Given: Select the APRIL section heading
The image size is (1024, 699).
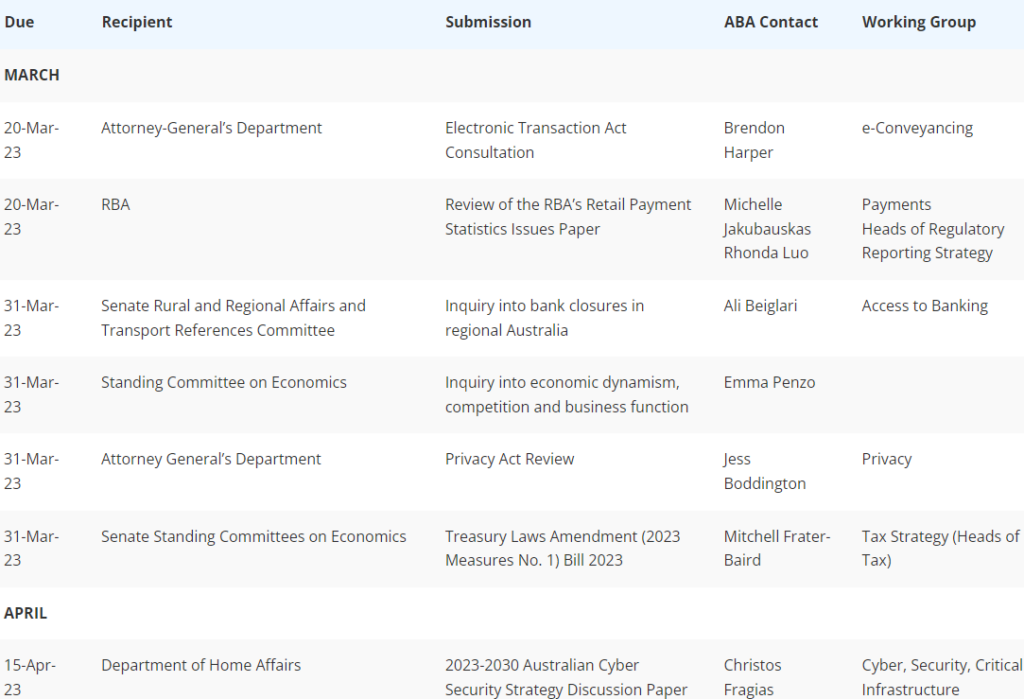Looking at the screenshot, I should 25,613.
